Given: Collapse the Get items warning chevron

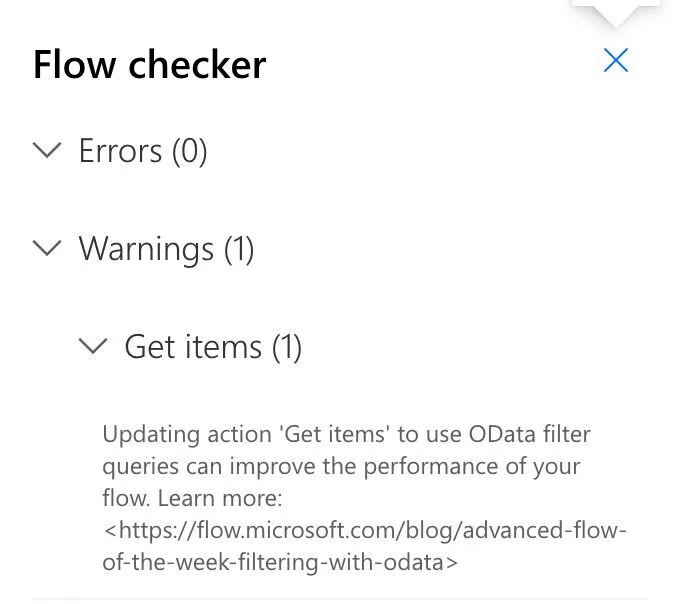Looking at the screenshot, I should 93,346.
